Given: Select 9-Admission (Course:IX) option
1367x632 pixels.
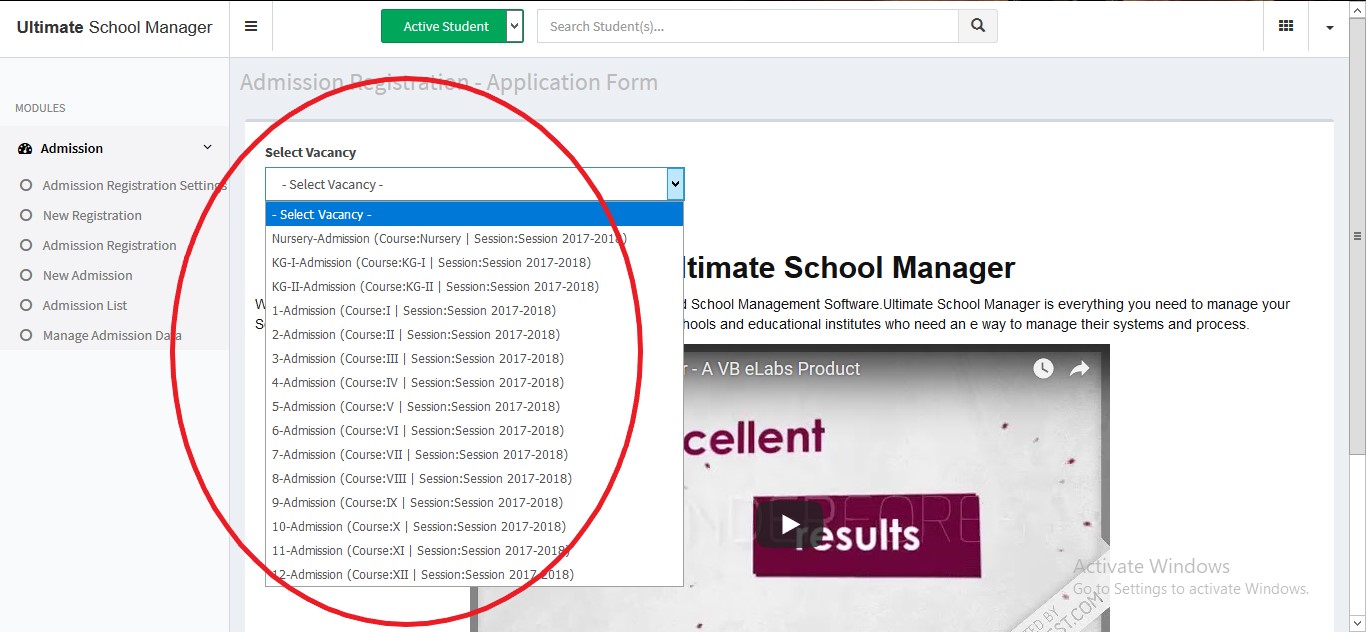Looking at the screenshot, I should pos(475,502).
